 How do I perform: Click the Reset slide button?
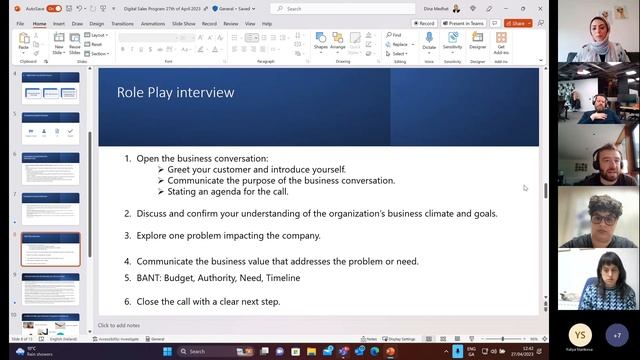point(93,44)
